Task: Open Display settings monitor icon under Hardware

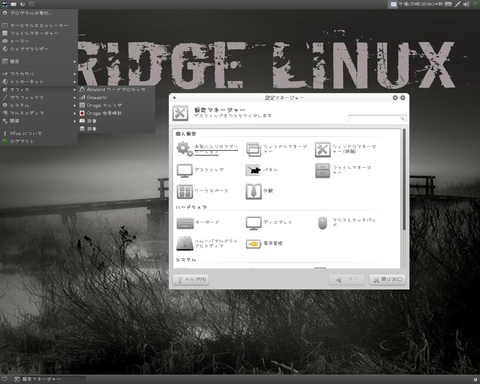Action: 254,223
